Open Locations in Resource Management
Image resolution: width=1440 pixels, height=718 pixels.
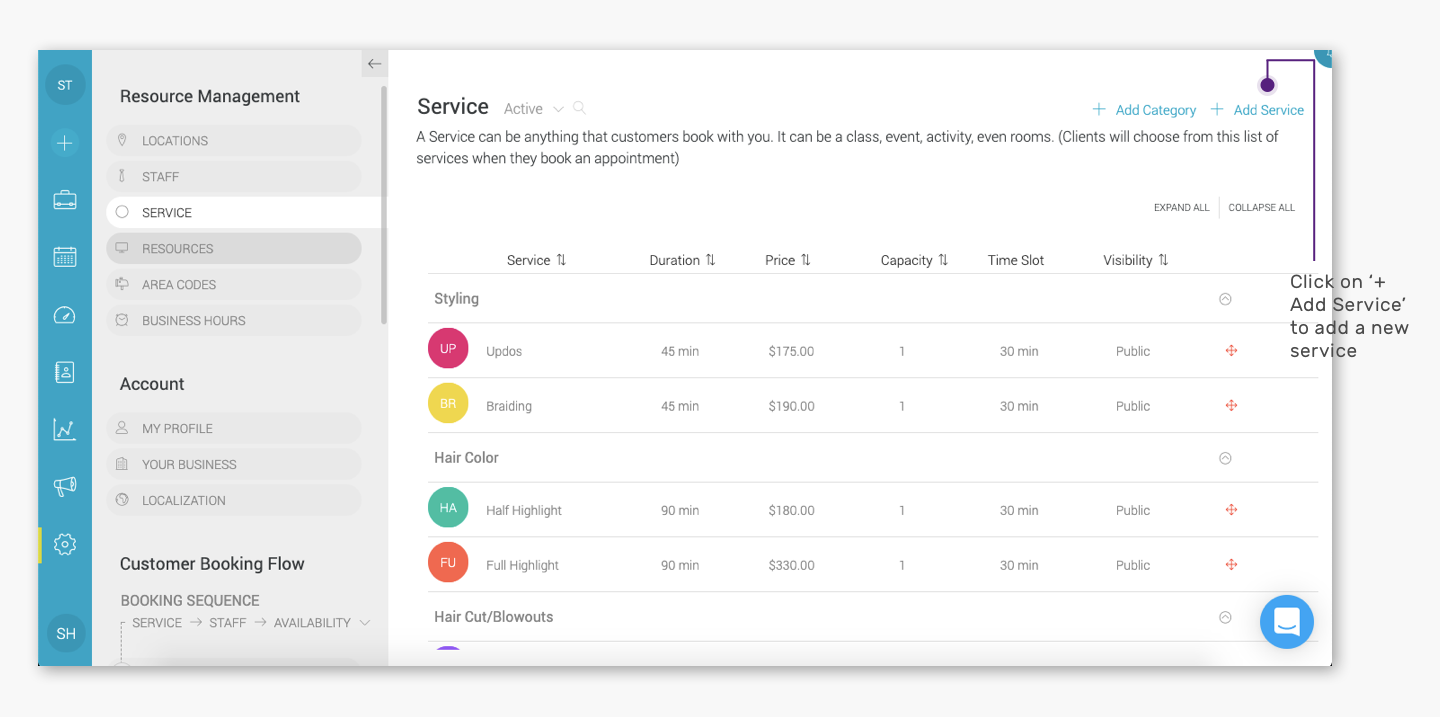click(x=234, y=141)
